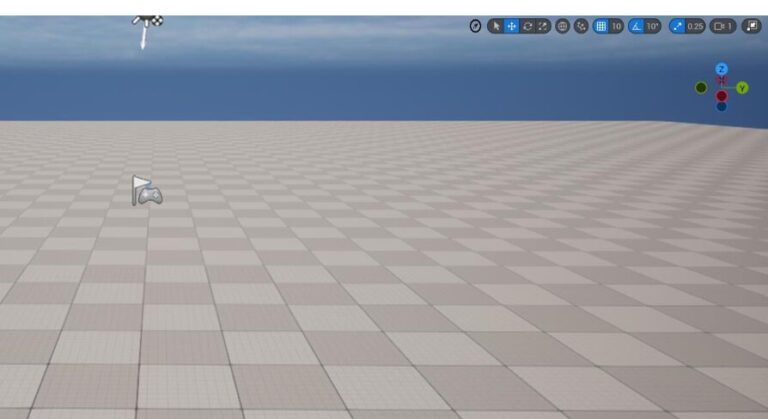The image size is (768, 419).
Task: Click the dark green negative Y gizmo handle
Action: [x=701, y=88]
